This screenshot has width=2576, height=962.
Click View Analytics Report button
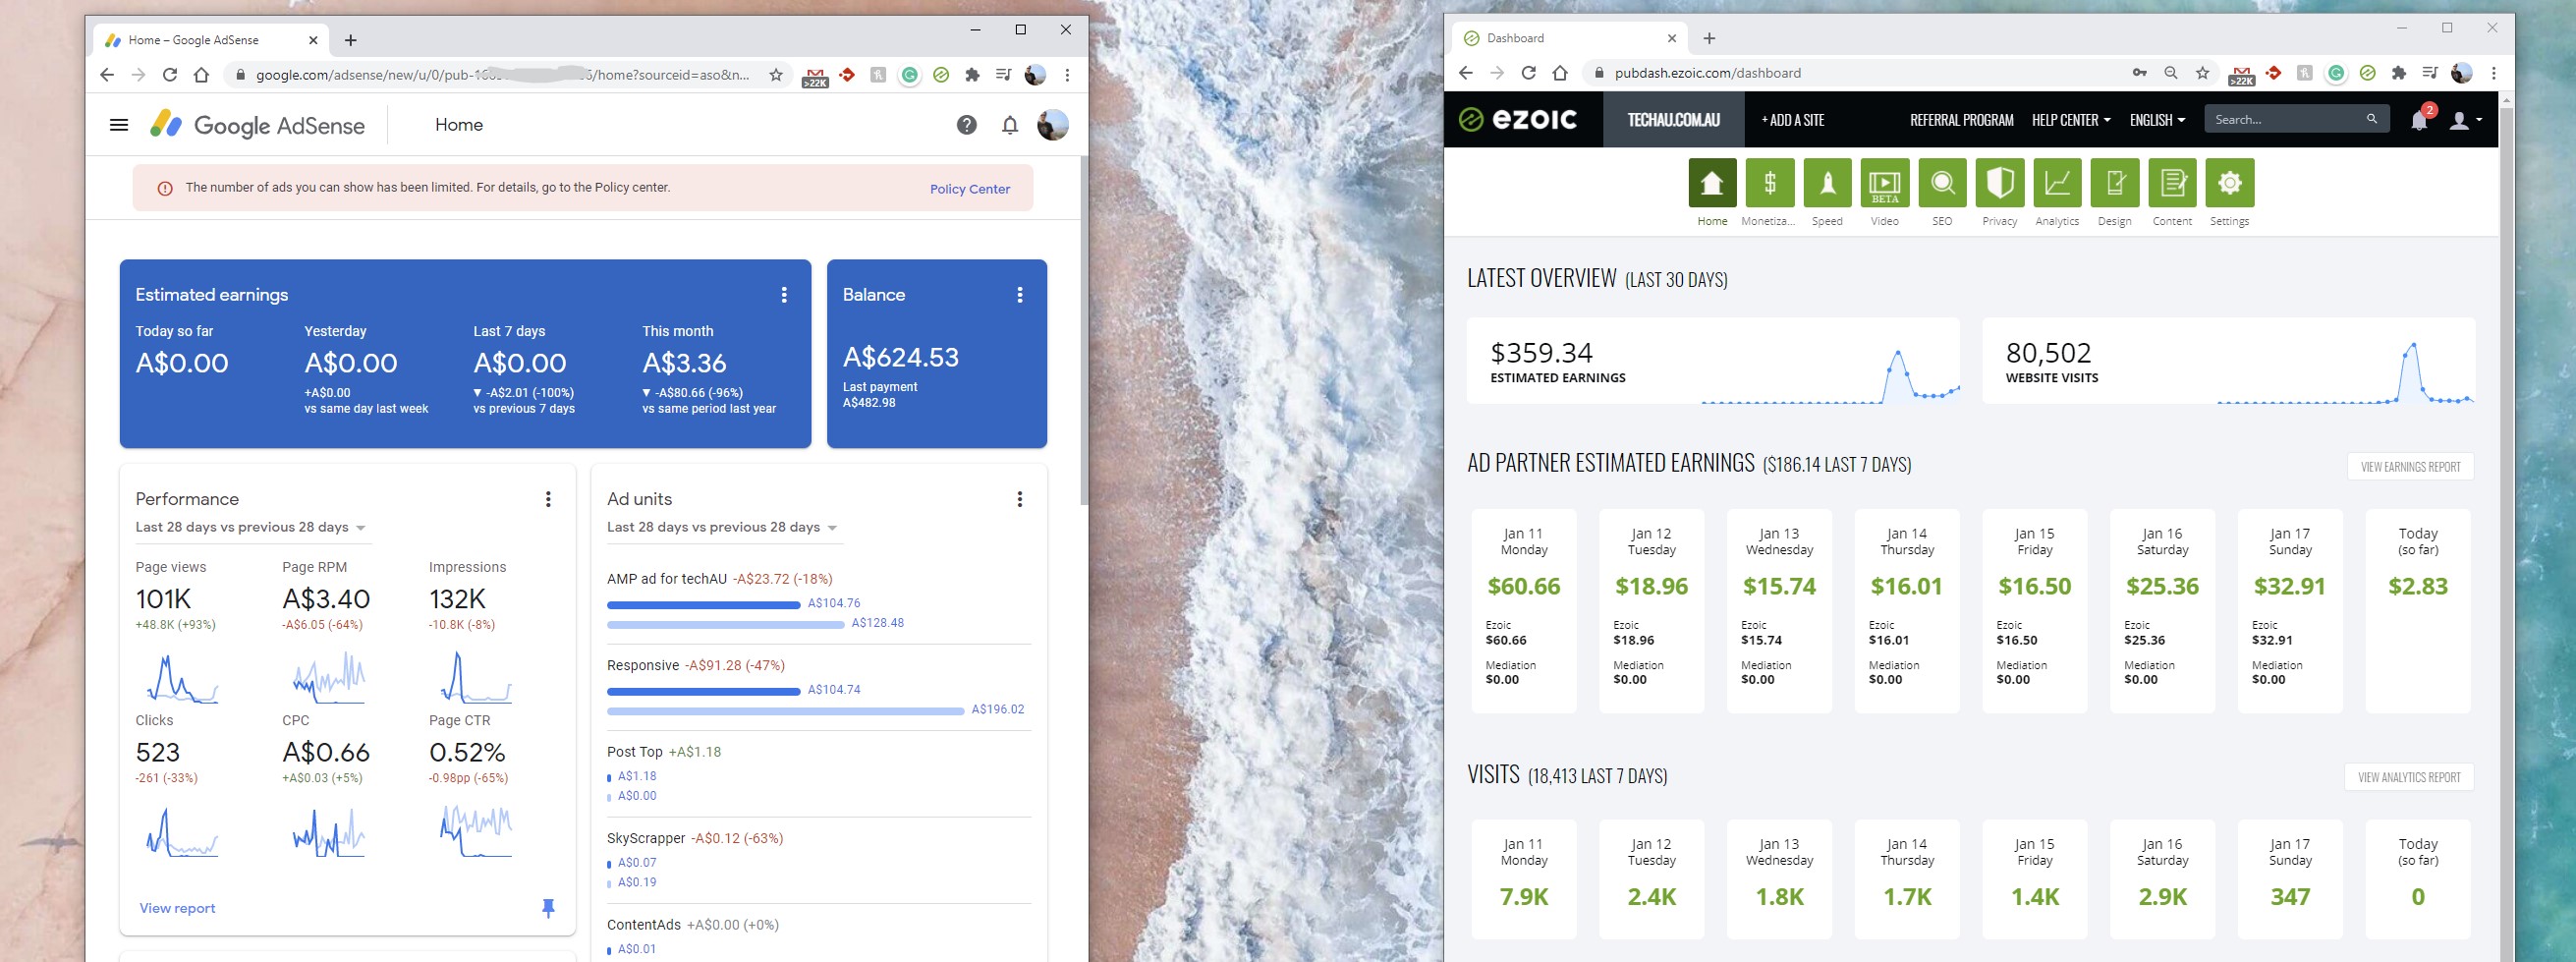click(x=2408, y=777)
